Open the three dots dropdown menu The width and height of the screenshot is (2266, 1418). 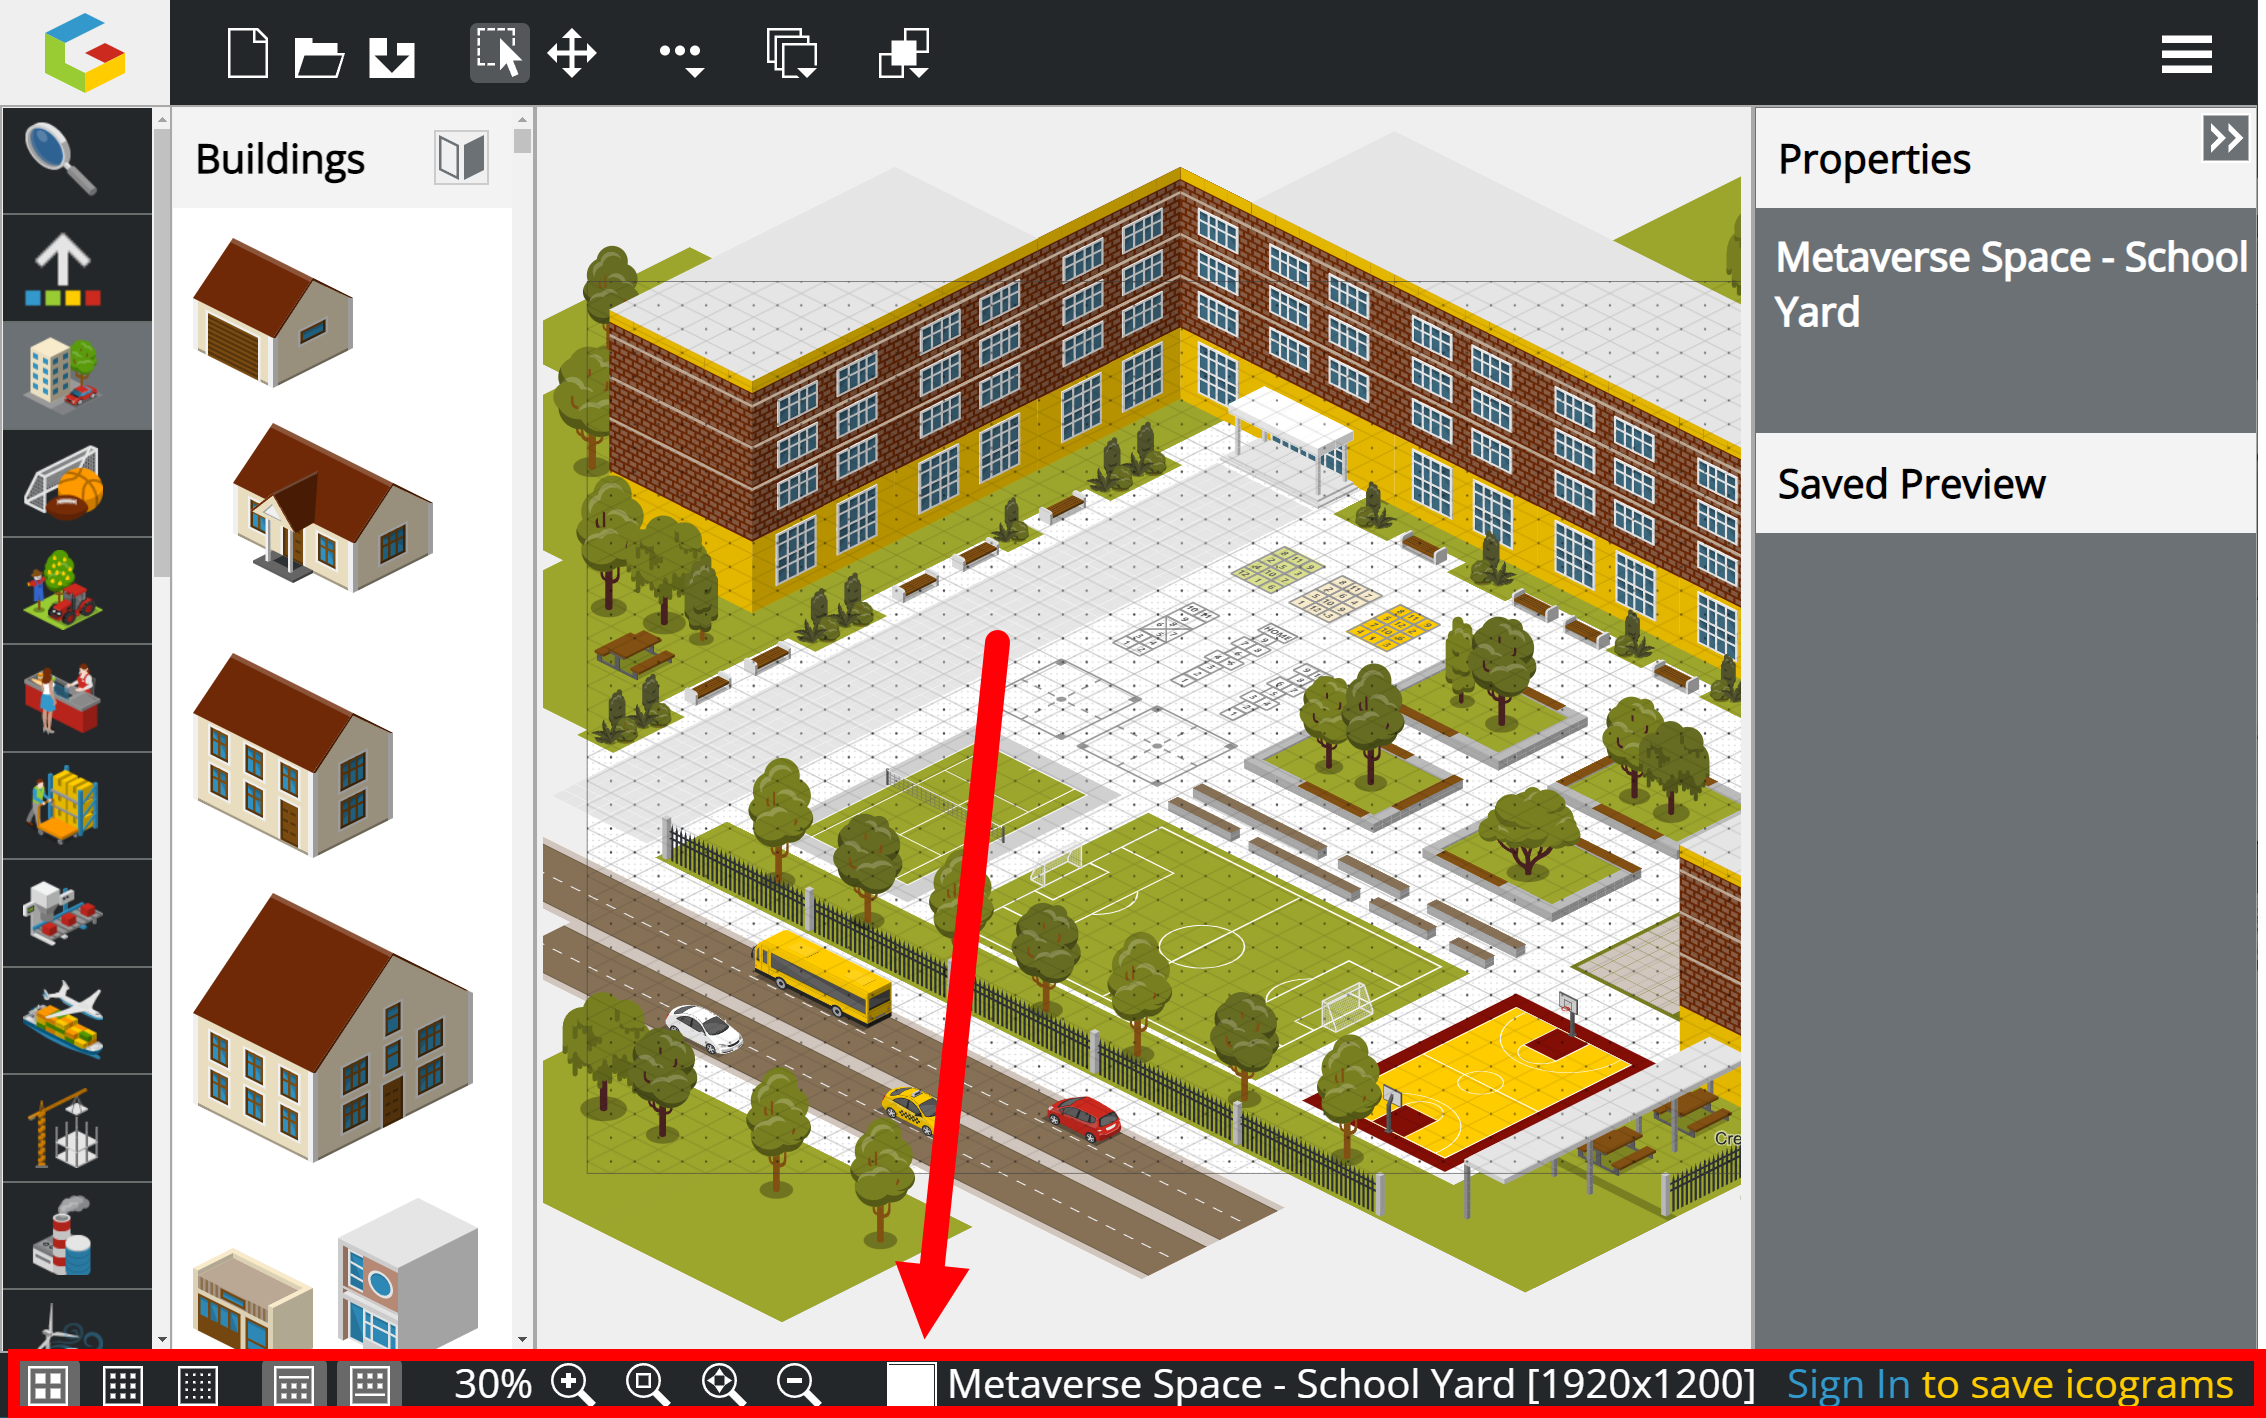point(683,55)
